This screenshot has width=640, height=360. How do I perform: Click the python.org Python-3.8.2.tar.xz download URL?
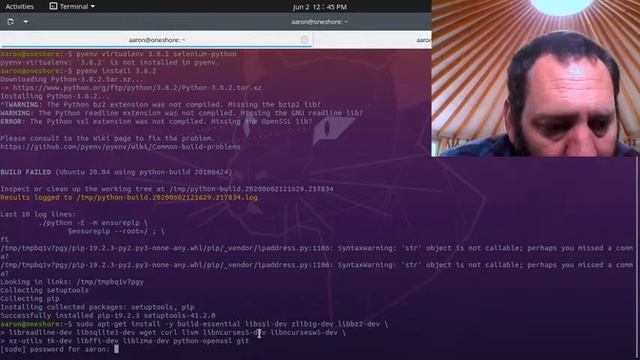[137, 88]
